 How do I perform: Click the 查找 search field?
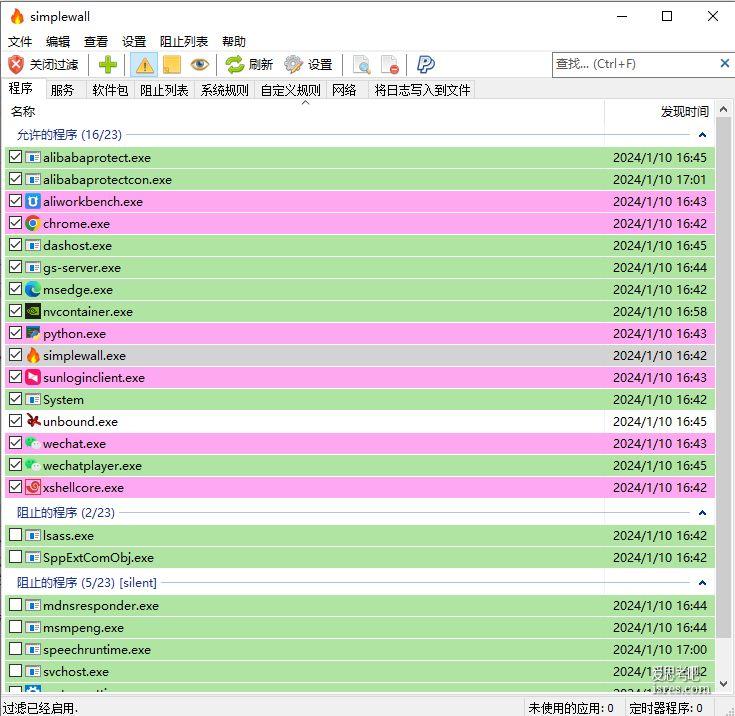point(635,64)
